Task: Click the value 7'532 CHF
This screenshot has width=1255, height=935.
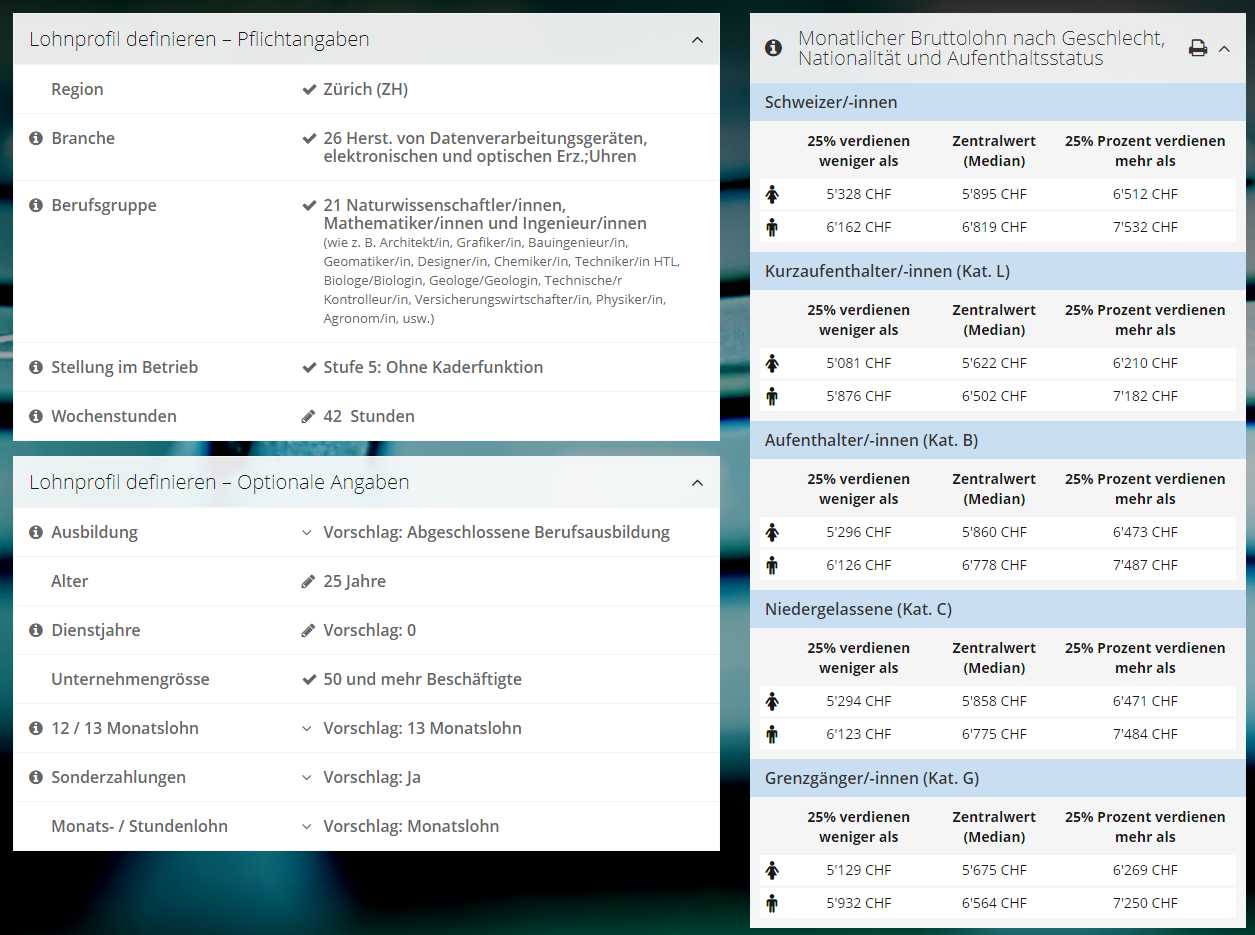Action: pos(1145,227)
